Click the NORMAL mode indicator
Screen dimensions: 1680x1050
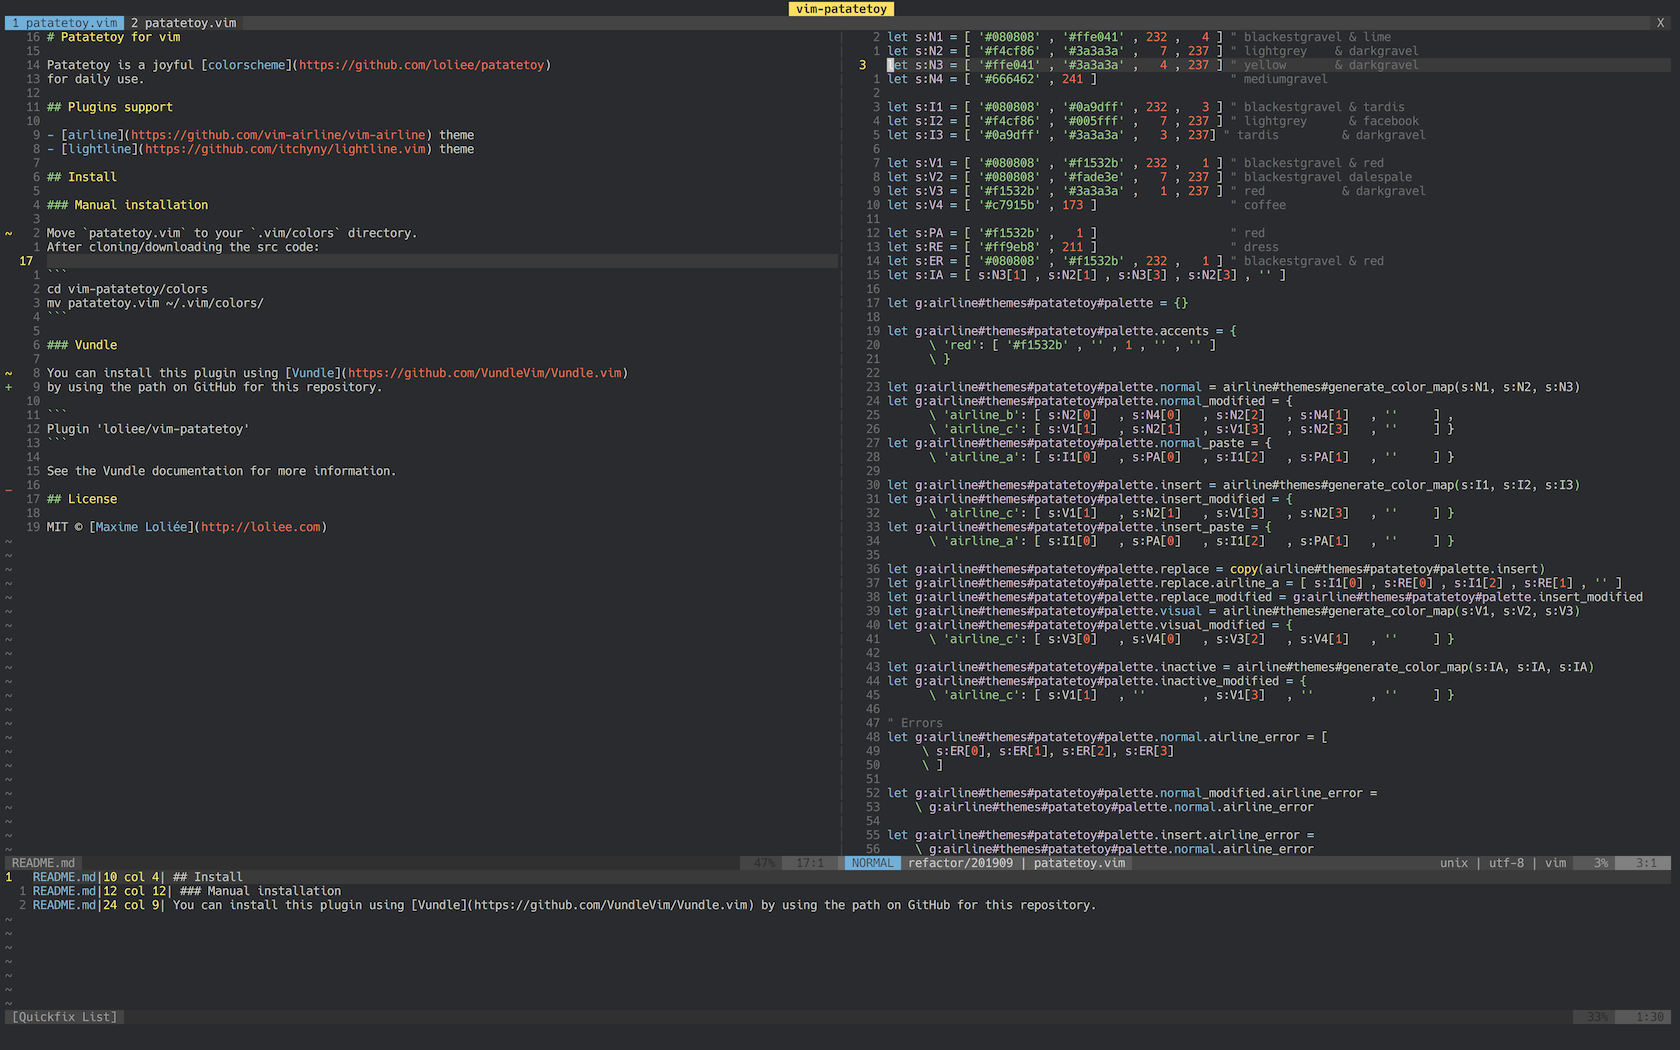(x=873, y=863)
